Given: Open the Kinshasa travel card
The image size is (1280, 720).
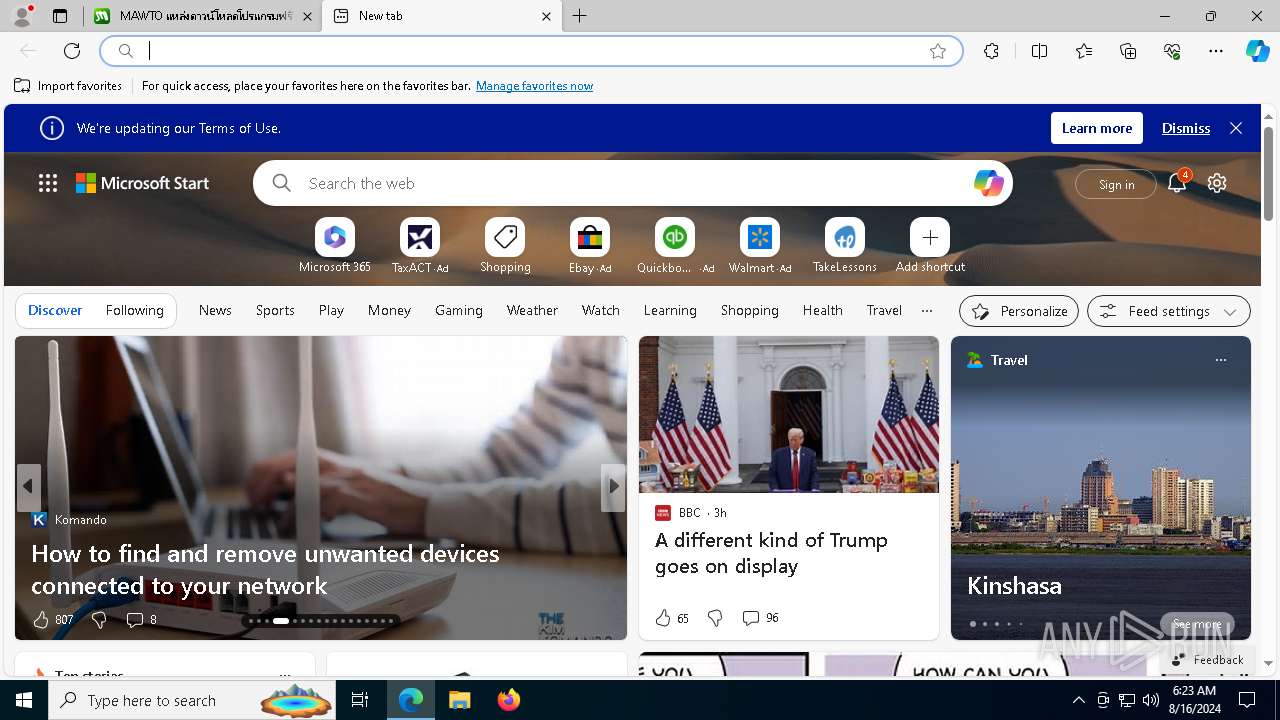Looking at the screenshot, I should point(1101,488).
